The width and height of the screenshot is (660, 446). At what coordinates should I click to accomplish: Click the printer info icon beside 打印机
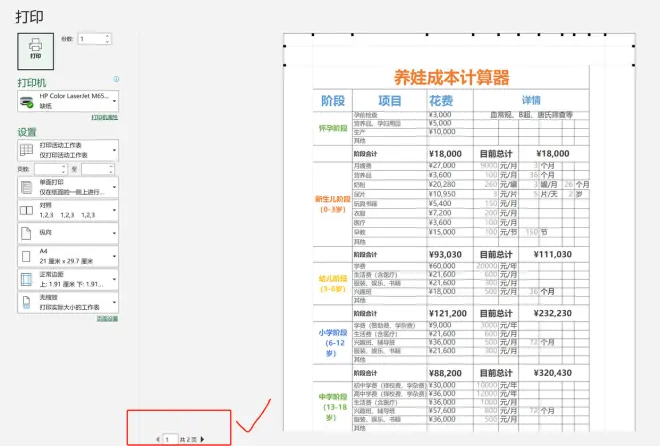coord(116,79)
